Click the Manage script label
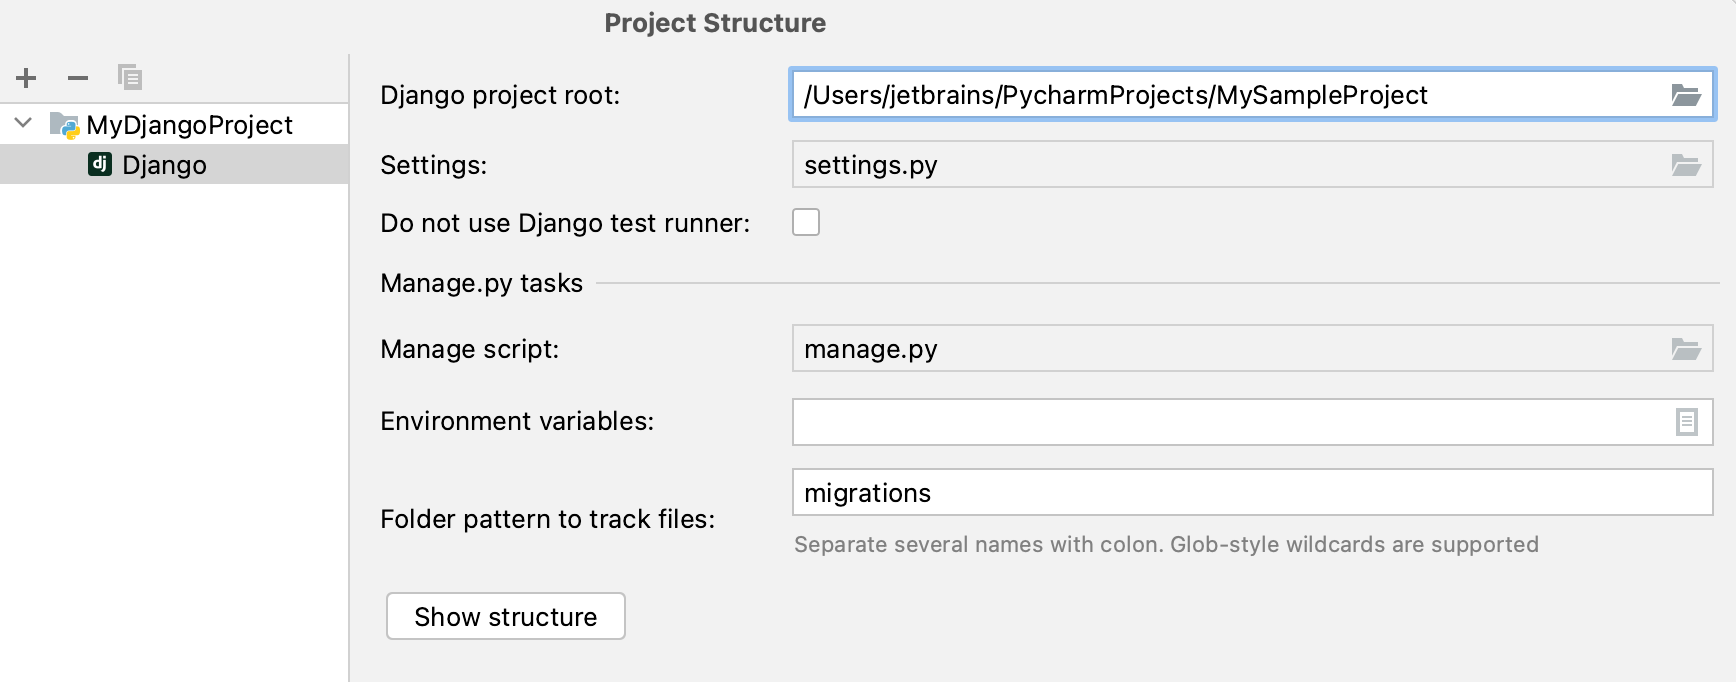 click(469, 349)
